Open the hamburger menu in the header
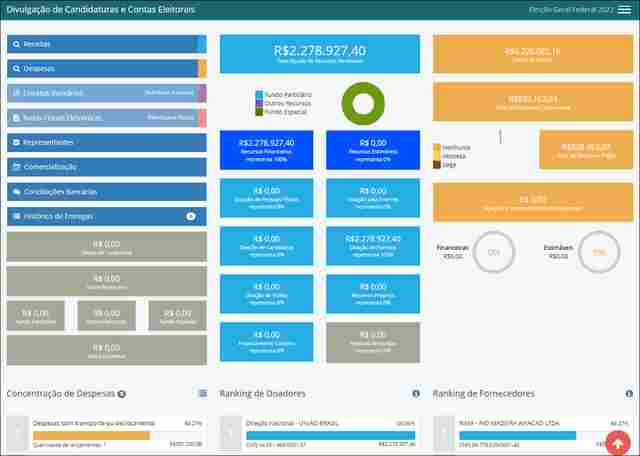This screenshot has height=456, width=640. tap(624, 10)
